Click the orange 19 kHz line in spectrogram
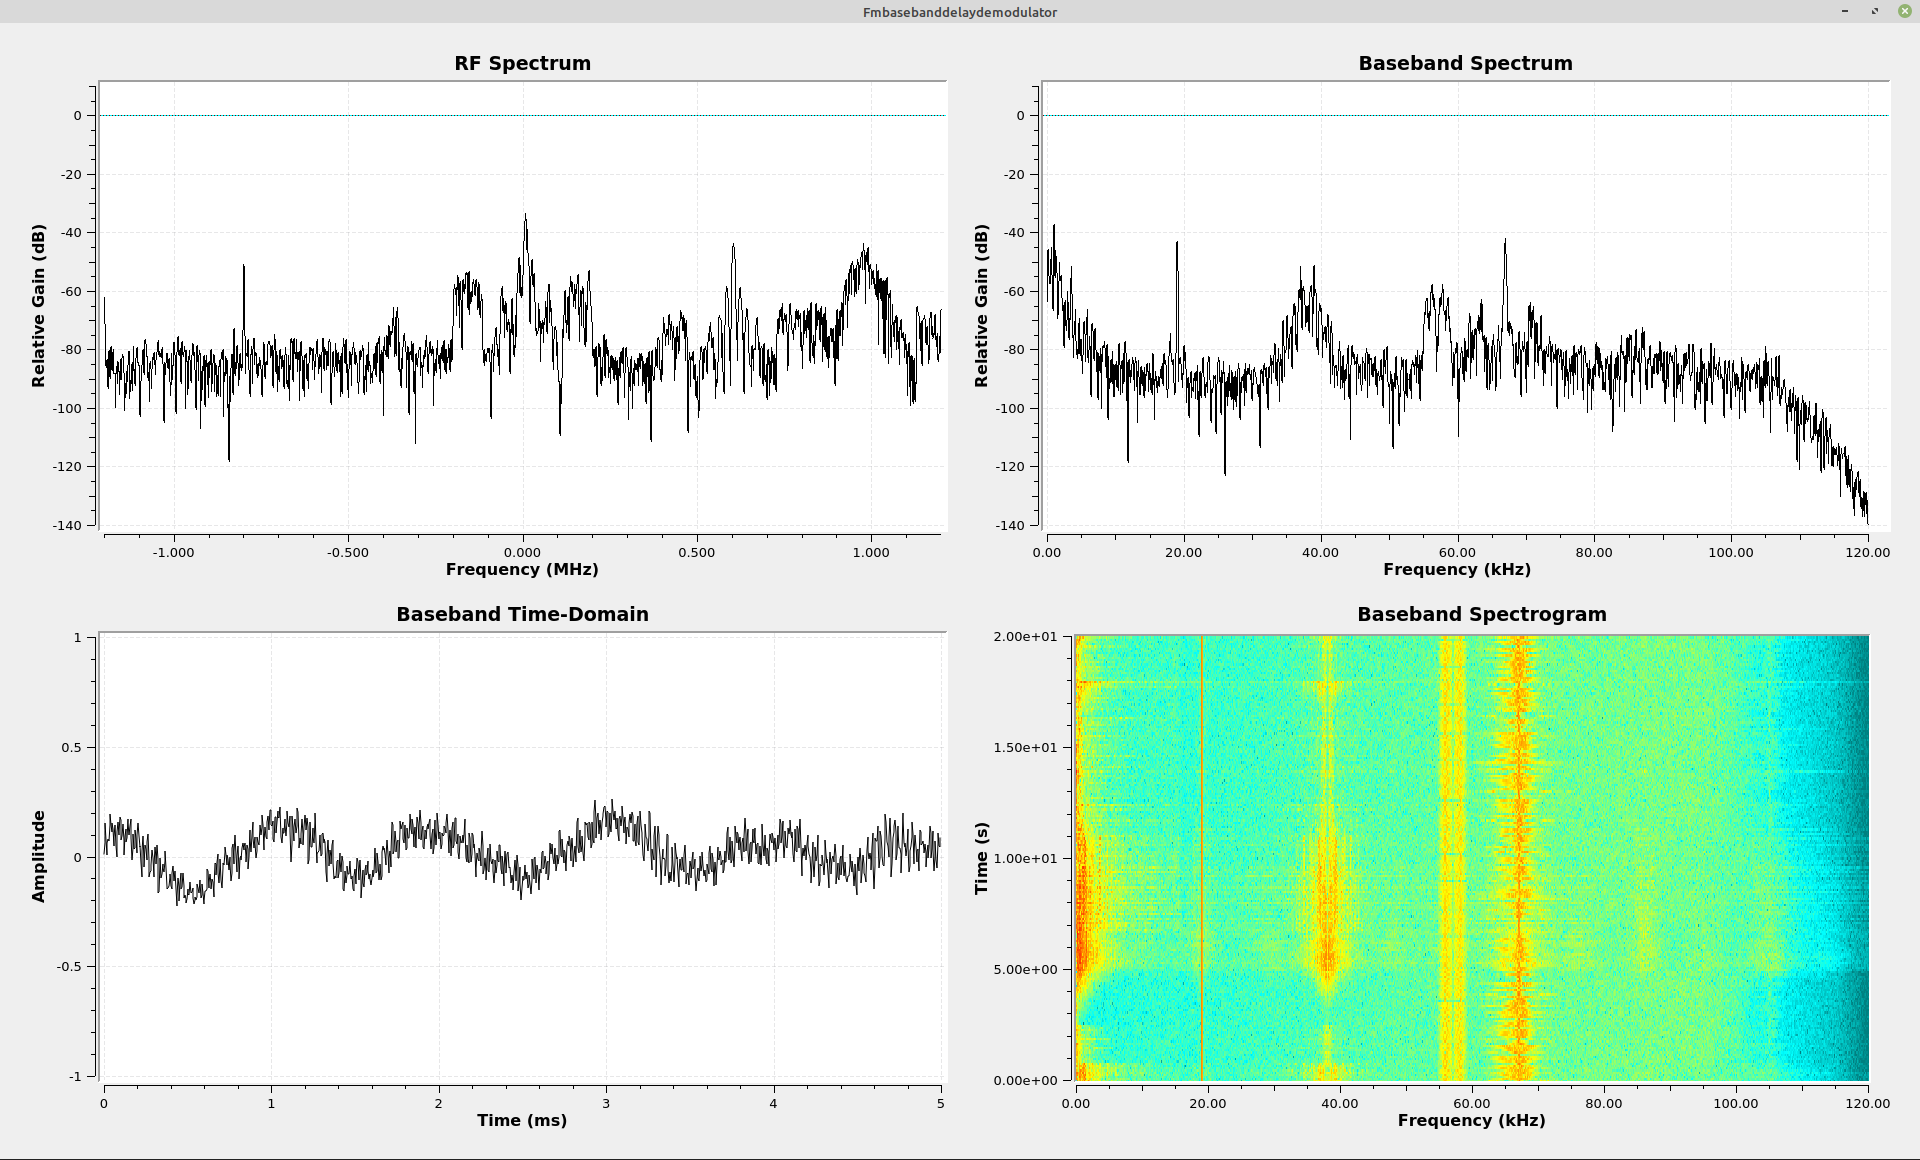 (1202, 858)
